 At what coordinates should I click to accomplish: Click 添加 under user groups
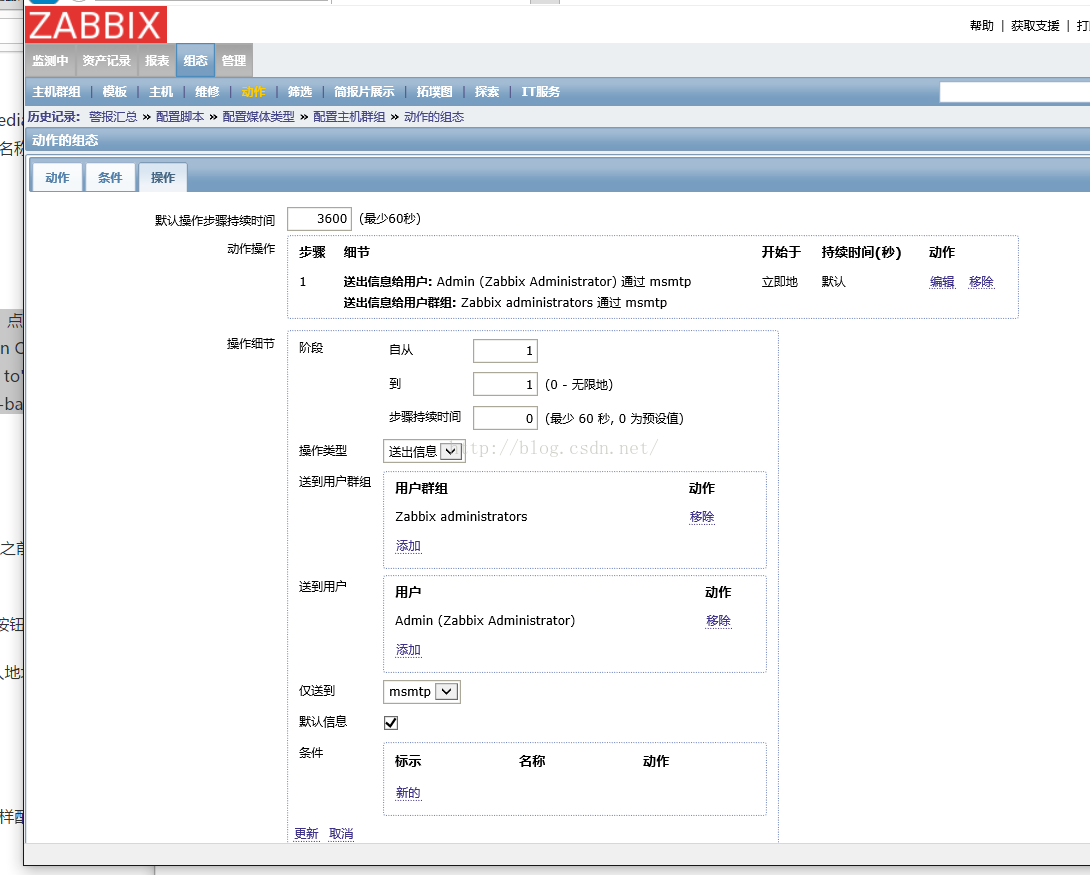click(x=408, y=546)
